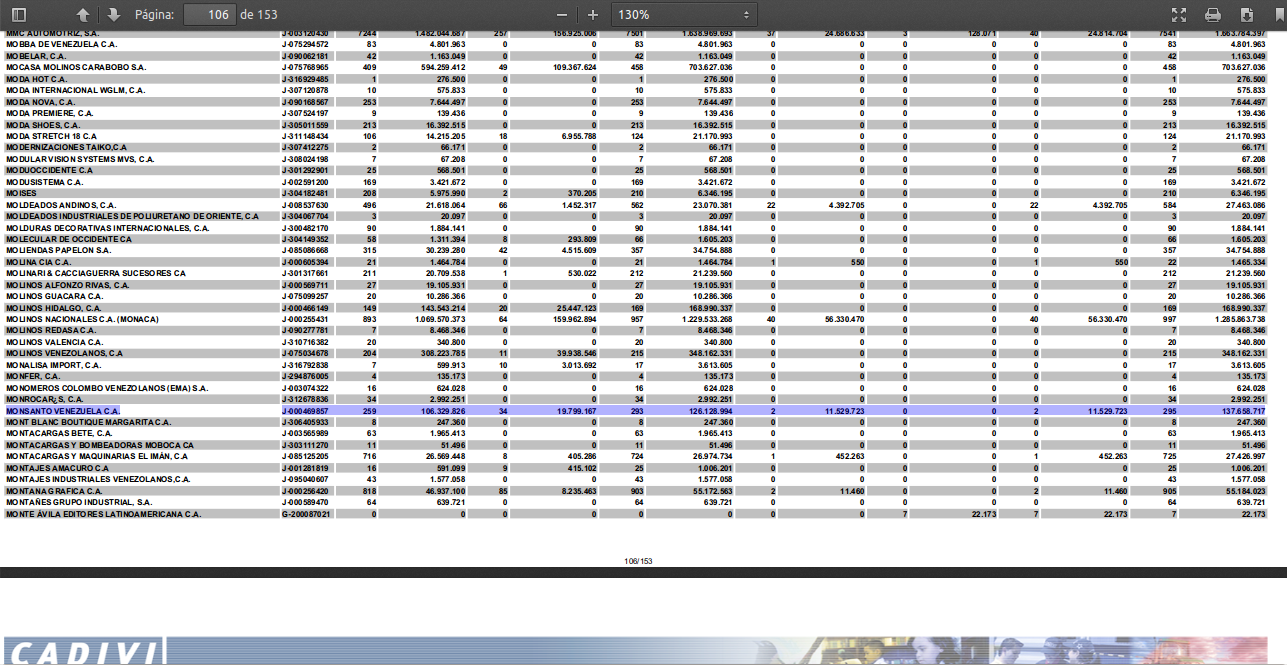1287x665 pixels.
Task: Click company name MODA INTERNACIONAL WGLM, C.A.
Action: click(75, 90)
